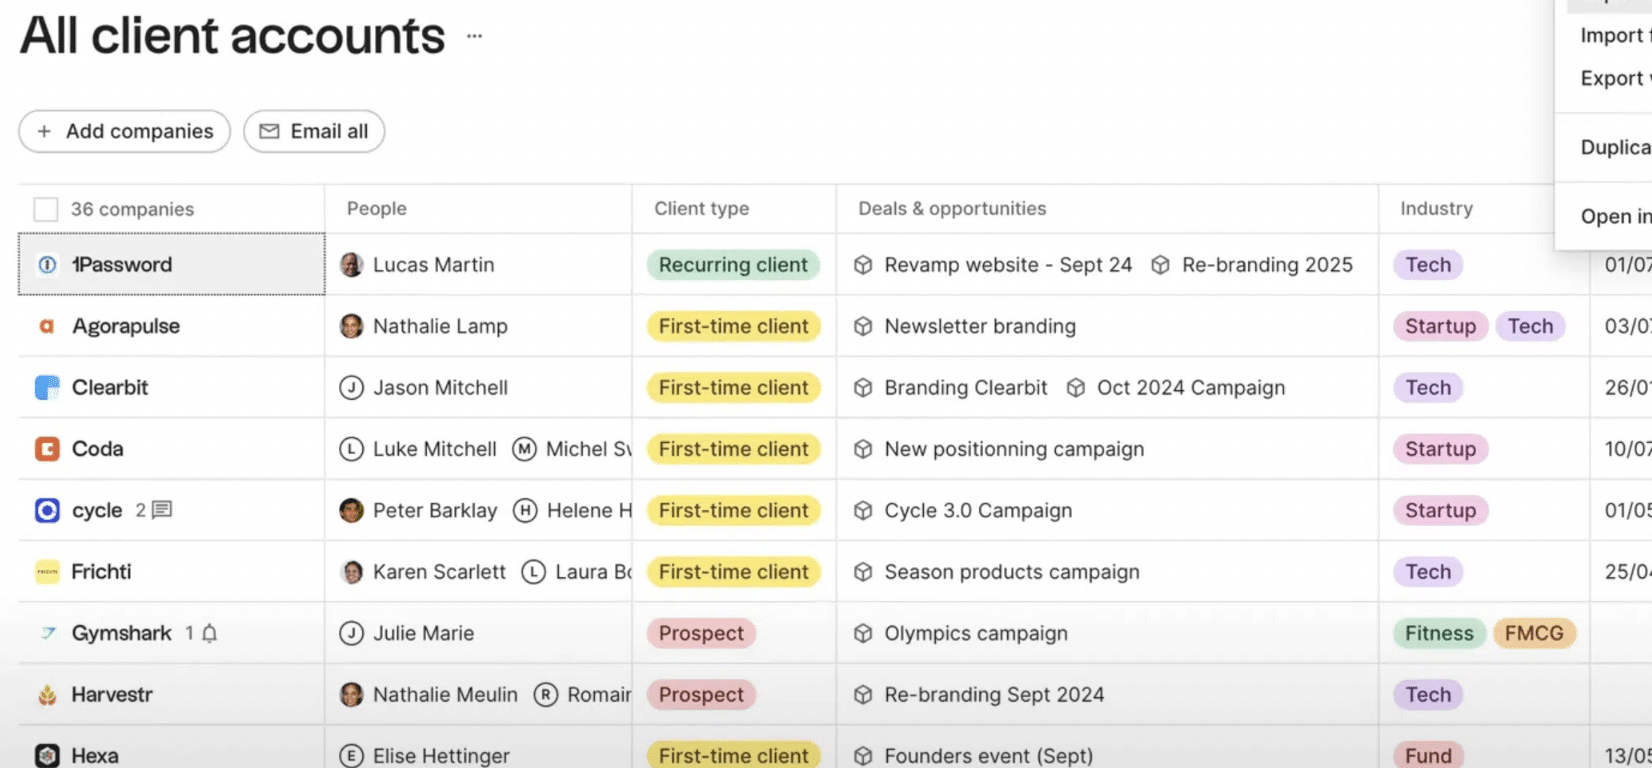Click the cube icon beside Revamp website deal
This screenshot has height=768, width=1652.
coord(863,265)
